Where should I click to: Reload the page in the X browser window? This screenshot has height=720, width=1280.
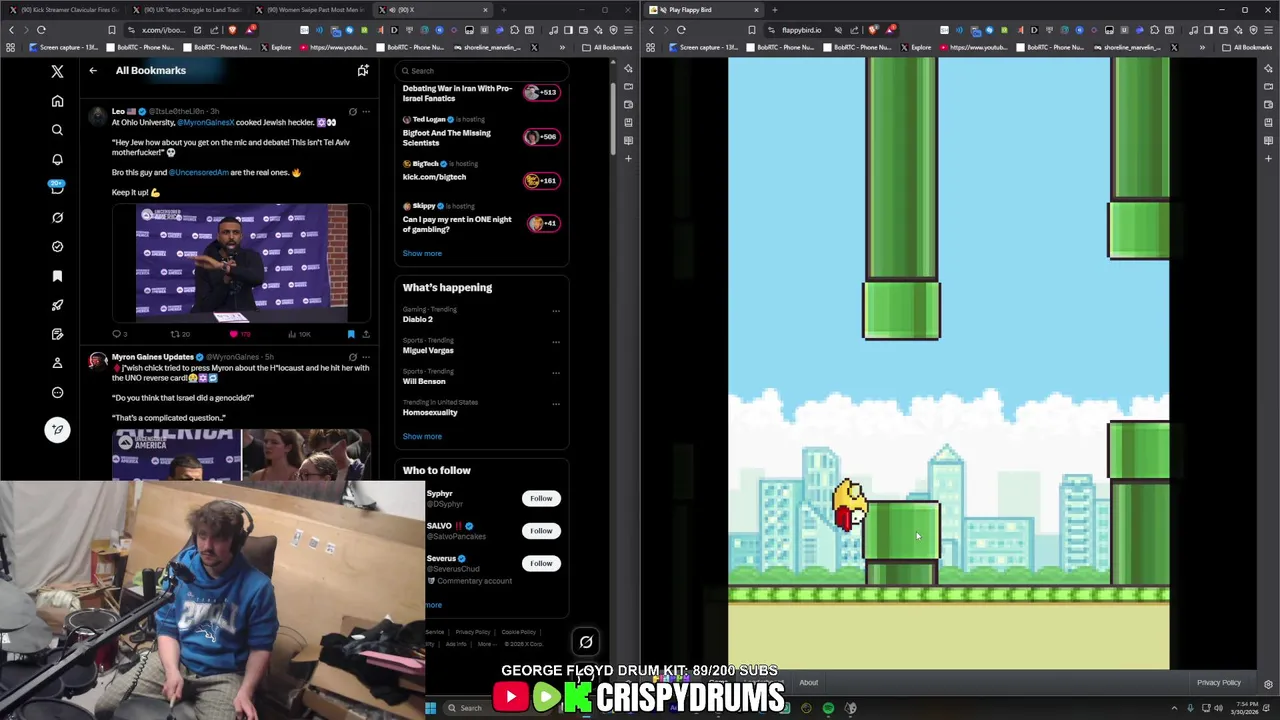(x=41, y=30)
